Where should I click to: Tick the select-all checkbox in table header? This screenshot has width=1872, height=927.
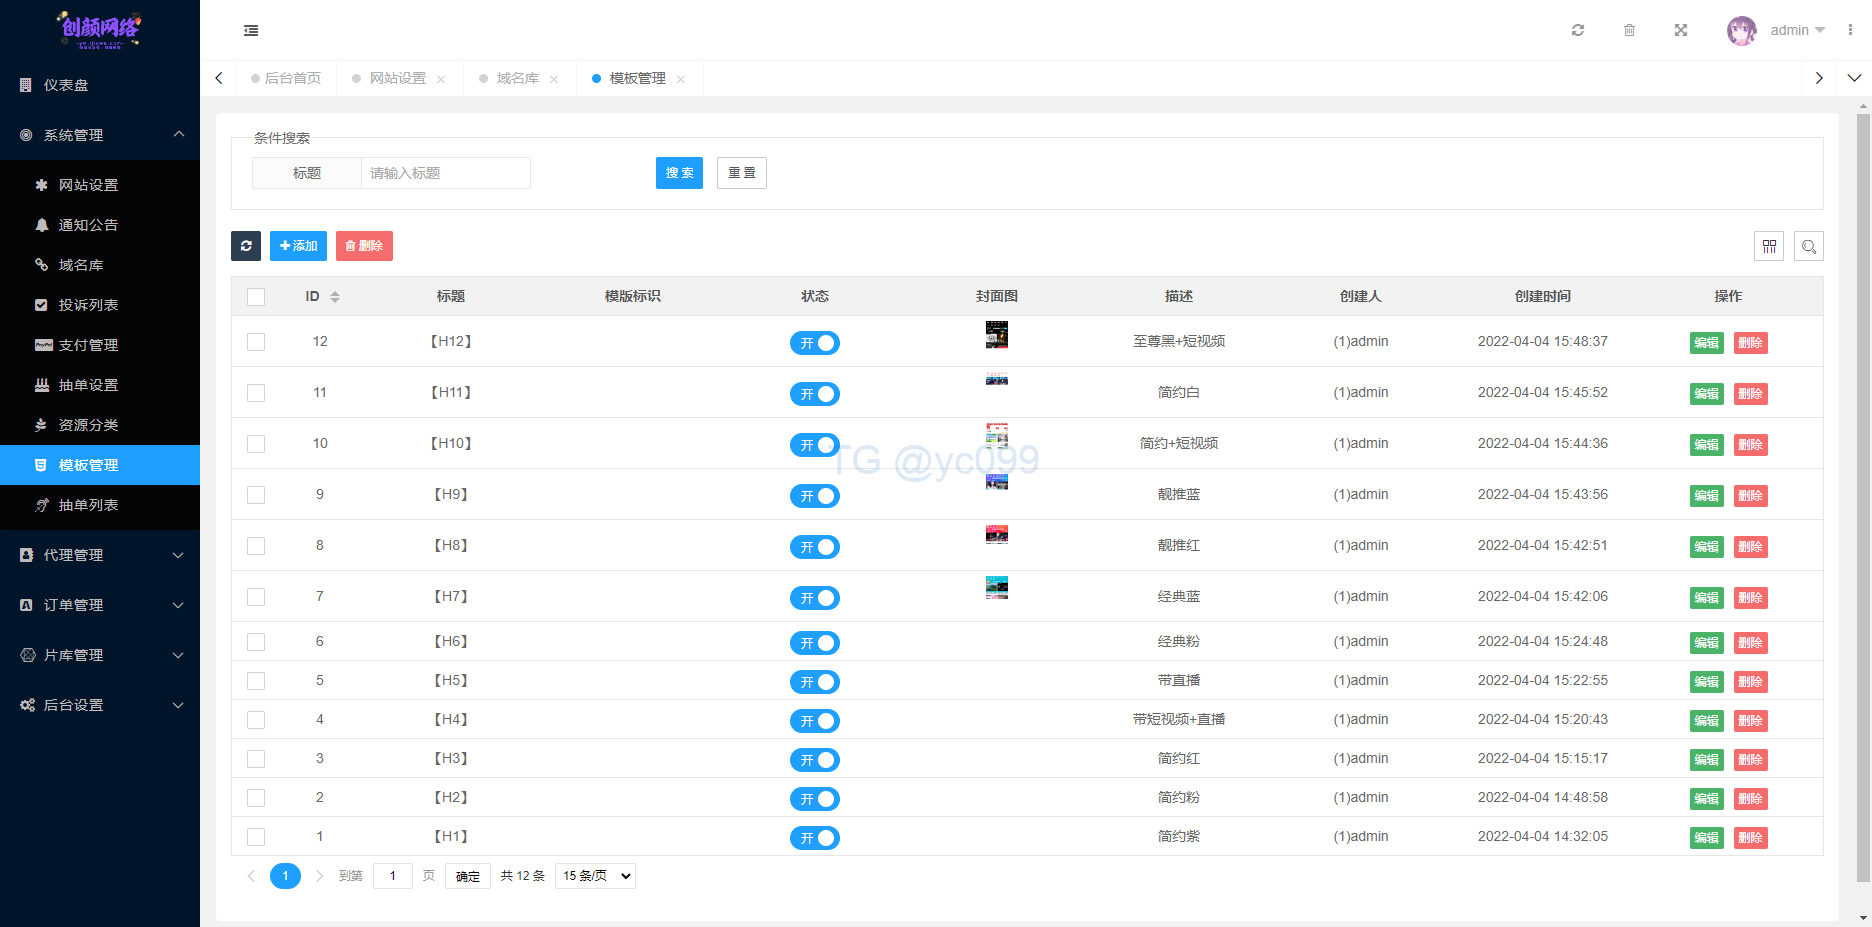(256, 297)
